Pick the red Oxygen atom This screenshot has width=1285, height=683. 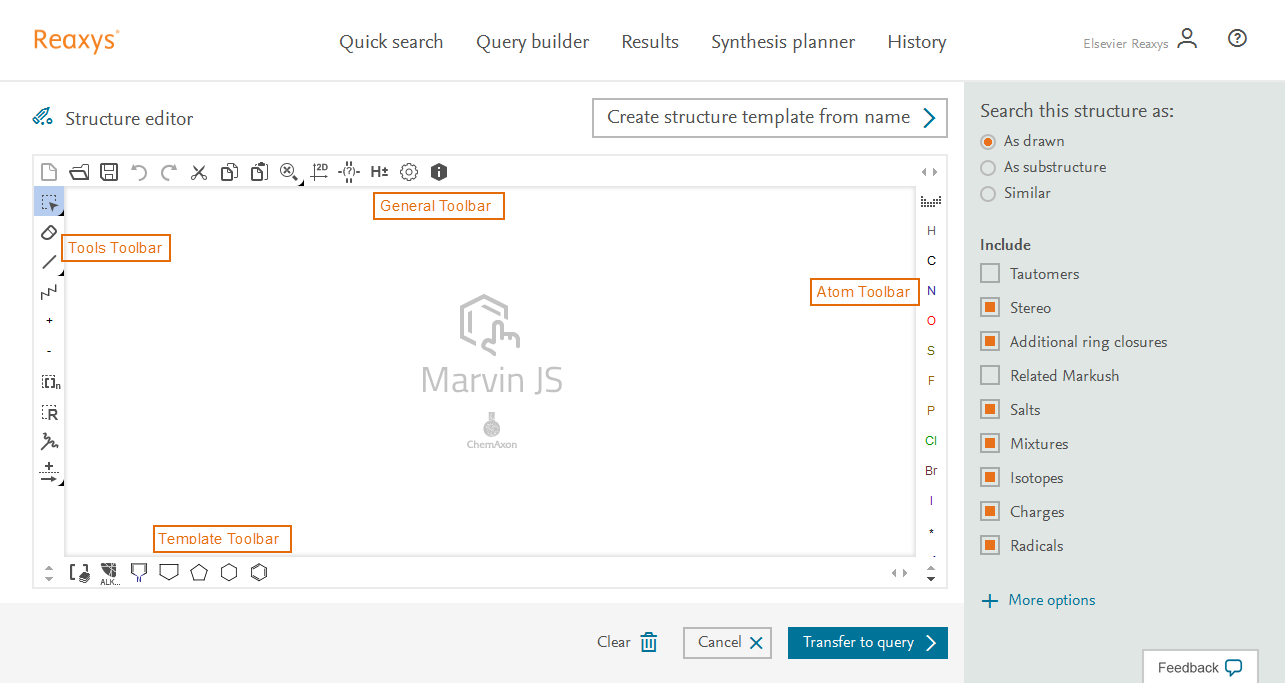(x=931, y=321)
